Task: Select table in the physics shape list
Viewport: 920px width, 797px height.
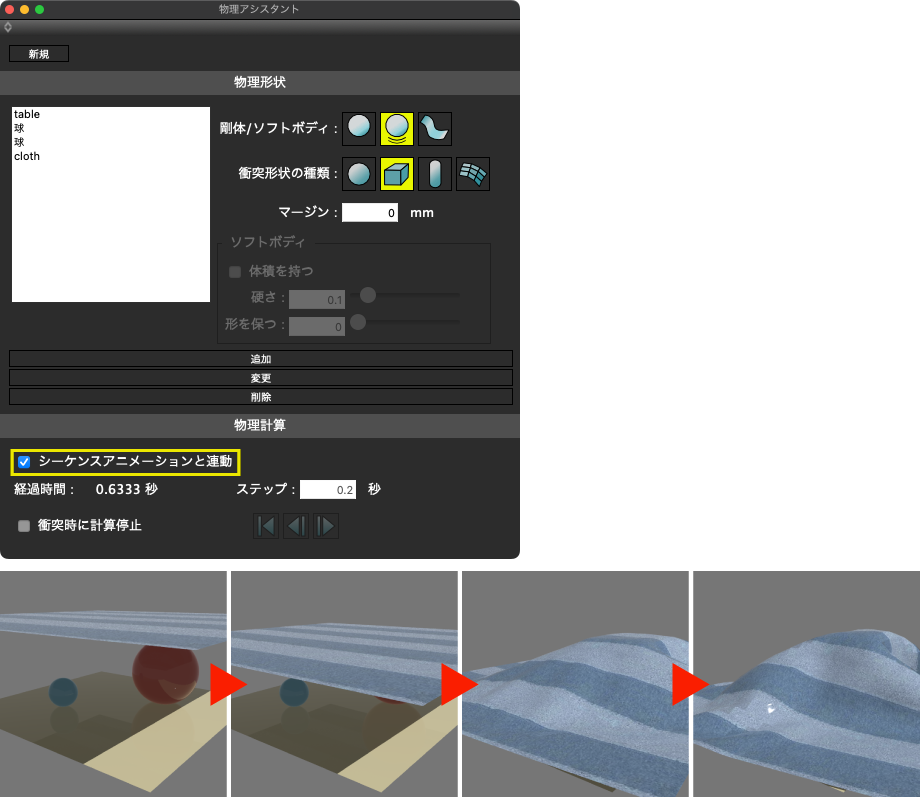Action: pyautogui.click(x=27, y=115)
